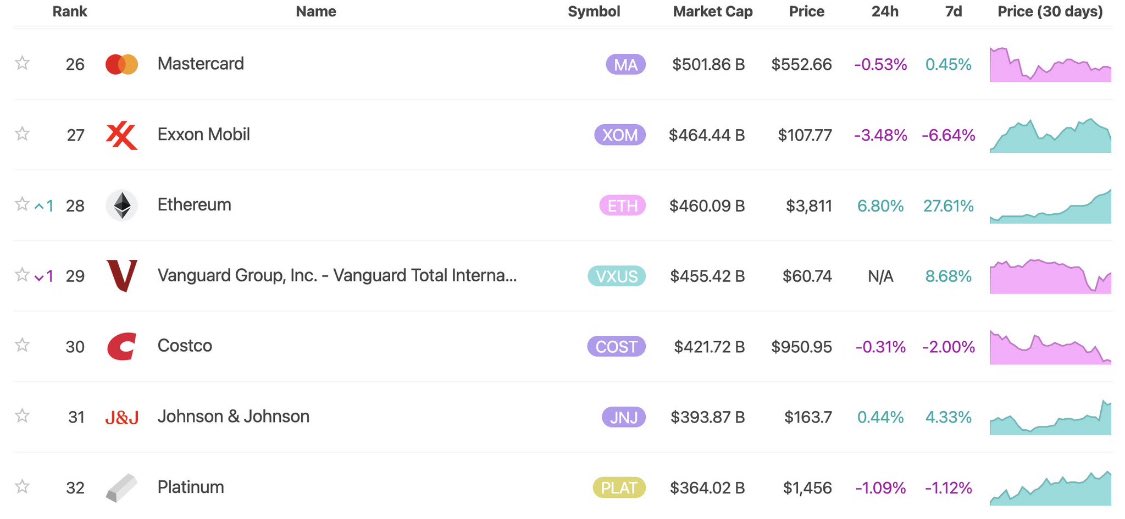Open the Johnson & Johnson name link
Image resolution: width=1125 pixels, height=519 pixels.
(x=233, y=416)
